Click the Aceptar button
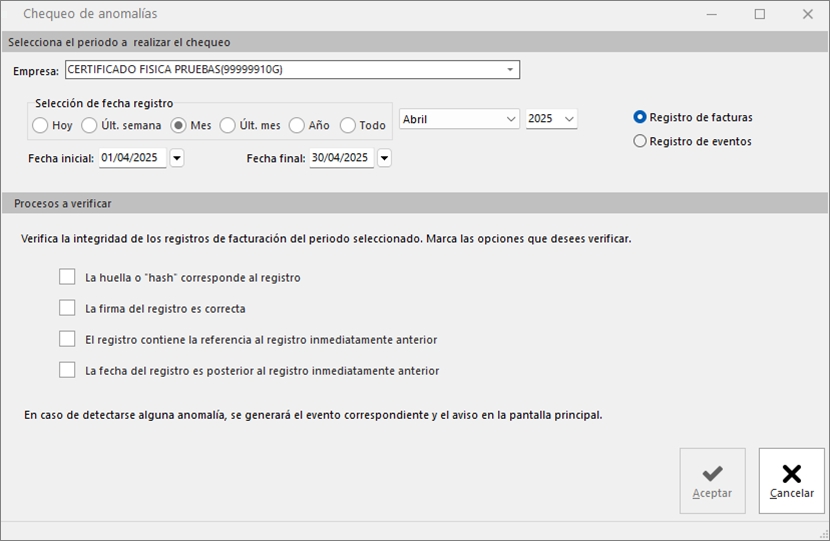The height and width of the screenshot is (541, 830). pos(712,481)
